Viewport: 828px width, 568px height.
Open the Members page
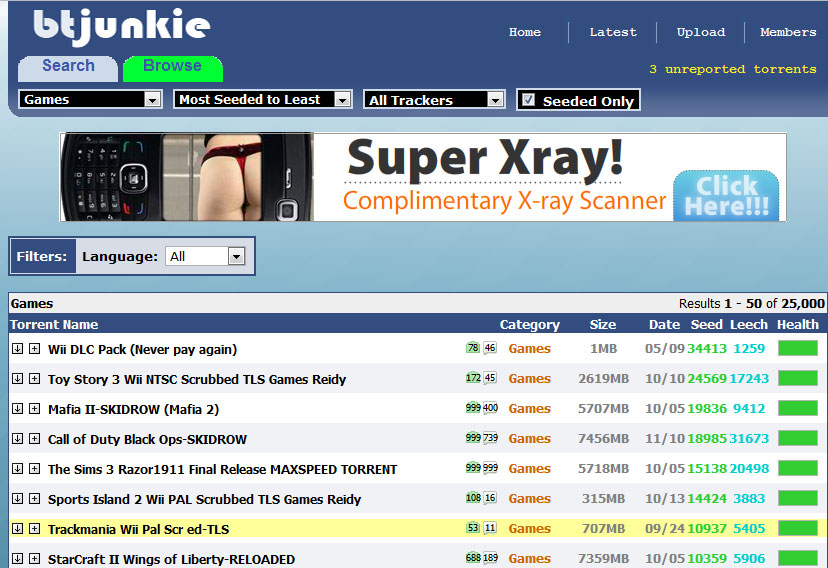click(788, 32)
